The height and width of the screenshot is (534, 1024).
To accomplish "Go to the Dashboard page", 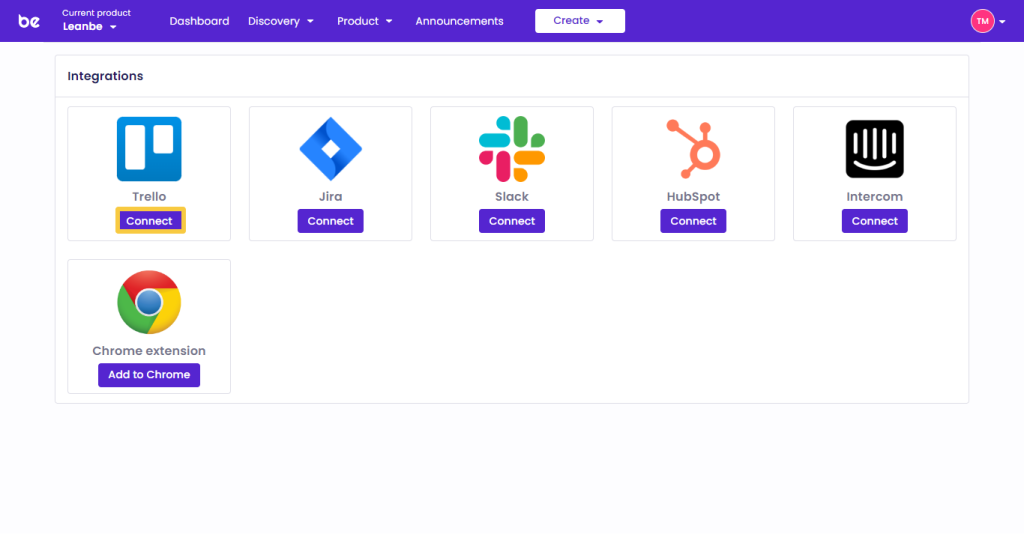I will click(199, 21).
